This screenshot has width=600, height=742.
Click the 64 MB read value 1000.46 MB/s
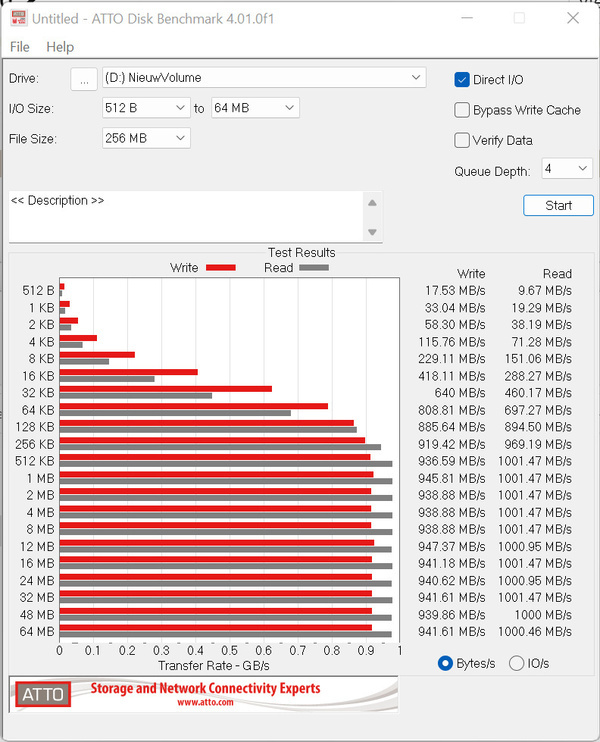pos(535,631)
